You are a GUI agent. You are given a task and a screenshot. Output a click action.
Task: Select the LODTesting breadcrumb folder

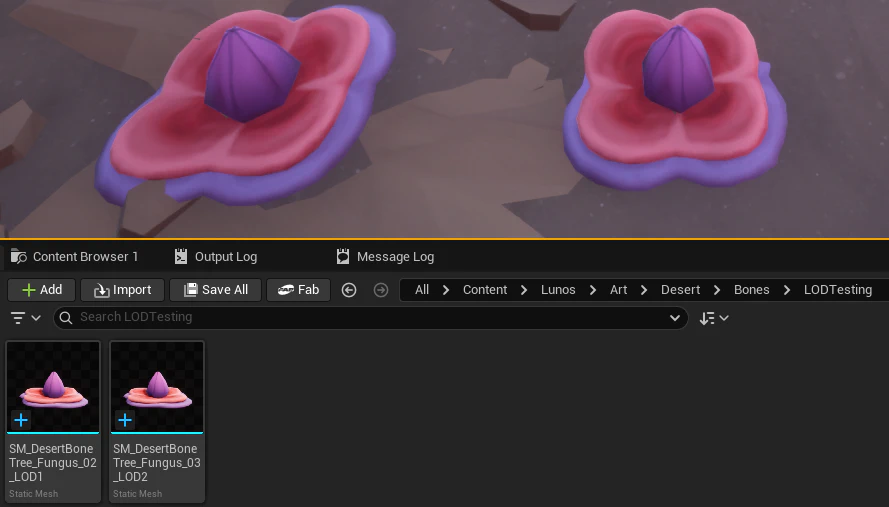pyautogui.click(x=838, y=290)
